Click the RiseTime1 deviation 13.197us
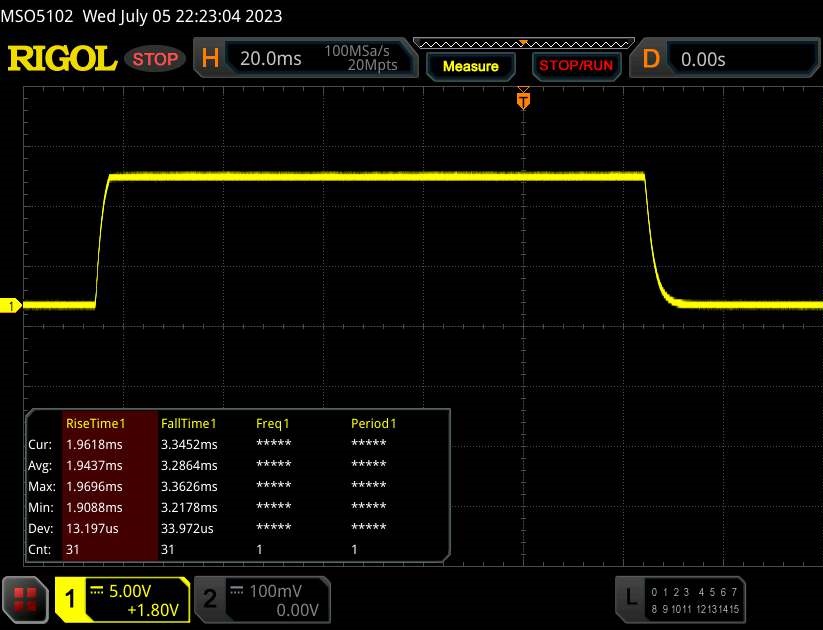 click(92, 529)
